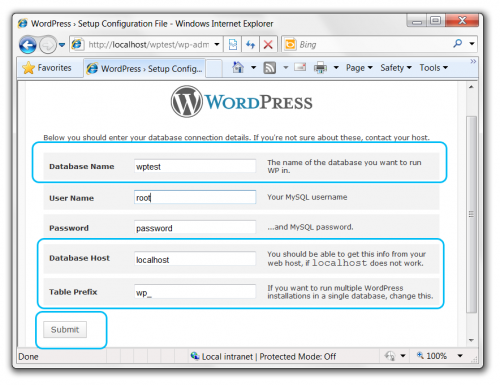Click the Table Prefix field
The width and height of the screenshot is (500, 385).
pyautogui.click(x=195, y=292)
